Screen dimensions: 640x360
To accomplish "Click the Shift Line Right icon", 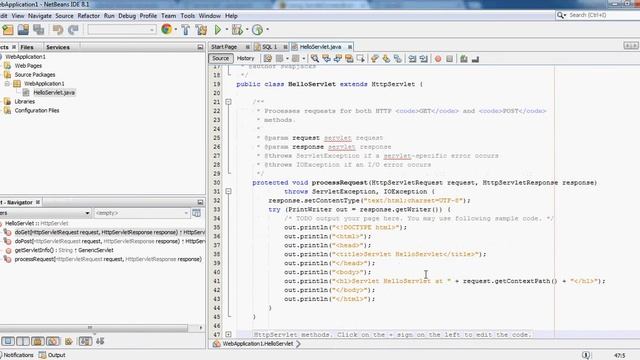I will click(x=424, y=59).
